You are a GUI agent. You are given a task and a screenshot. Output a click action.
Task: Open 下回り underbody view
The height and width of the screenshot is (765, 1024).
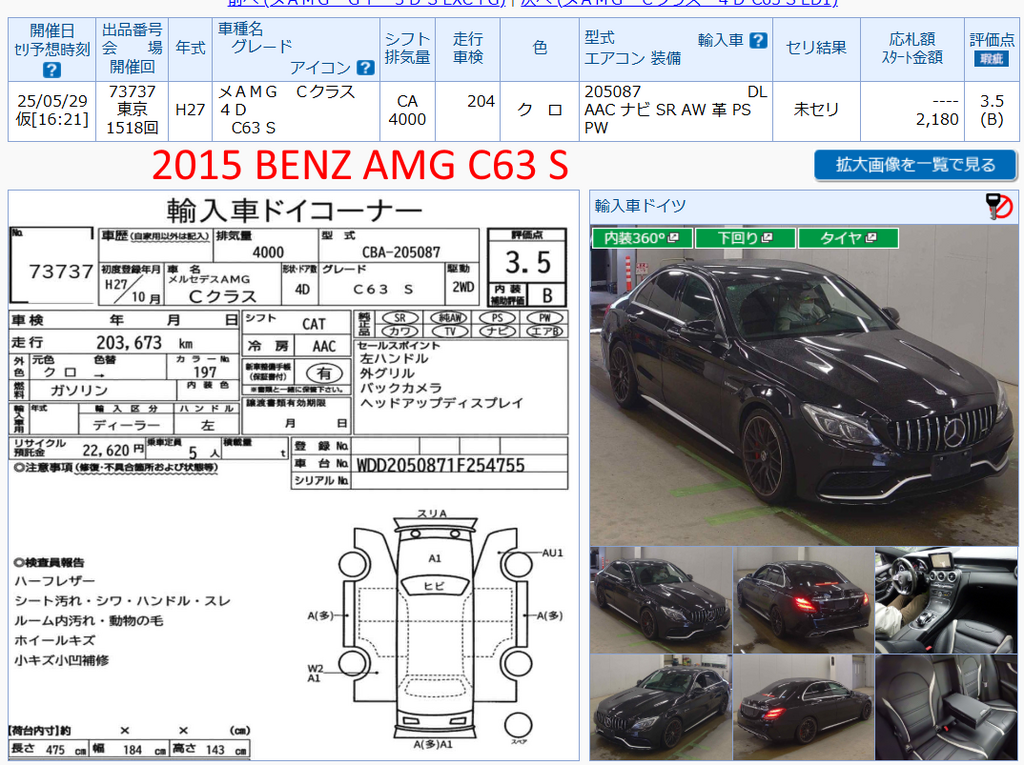point(745,238)
